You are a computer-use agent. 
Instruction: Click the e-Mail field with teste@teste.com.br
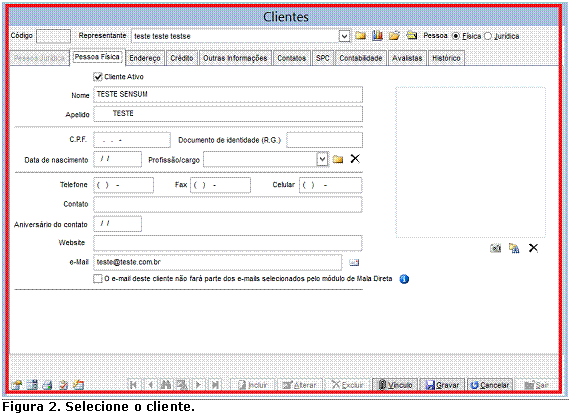coord(218,262)
